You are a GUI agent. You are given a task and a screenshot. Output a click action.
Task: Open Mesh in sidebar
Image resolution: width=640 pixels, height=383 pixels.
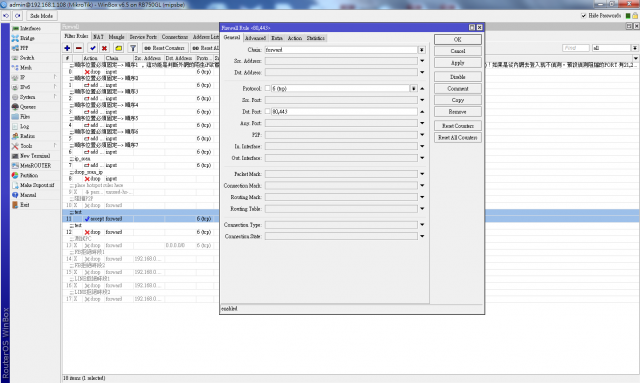click(x=26, y=67)
